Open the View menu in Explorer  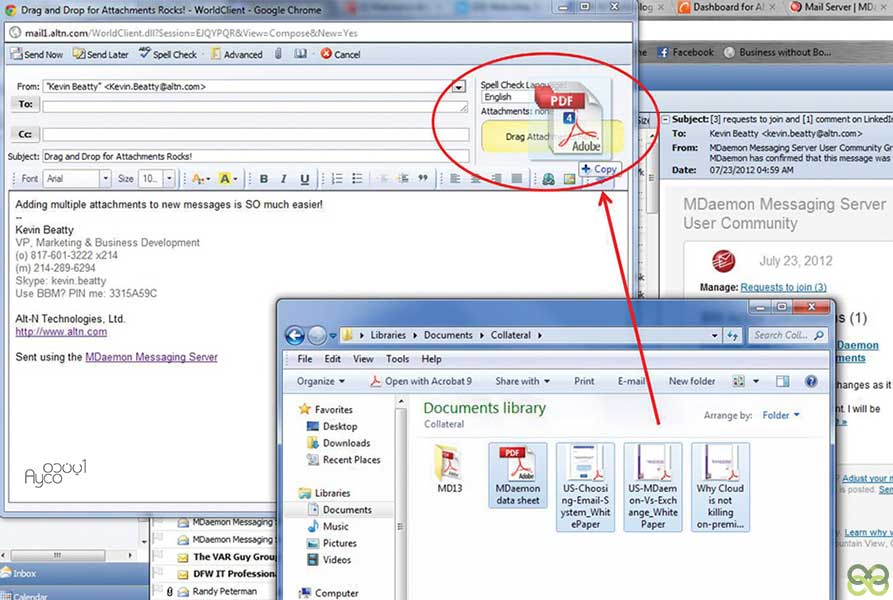click(x=363, y=359)
